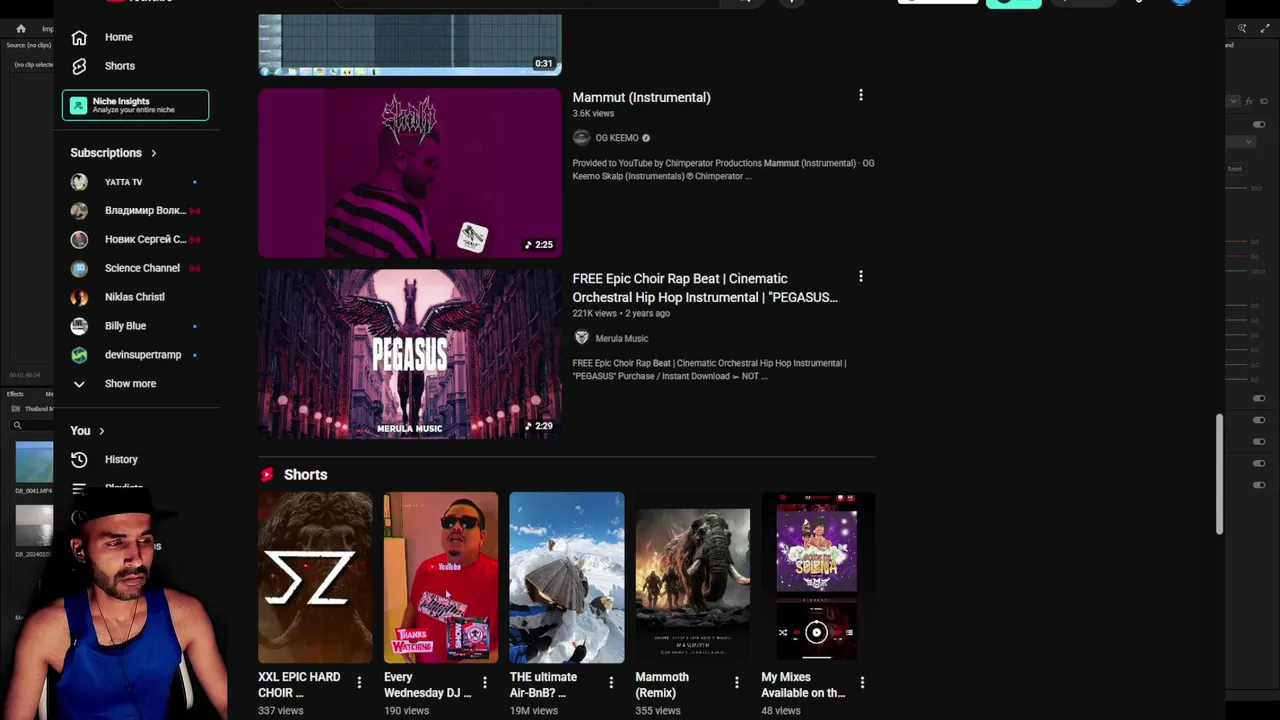Image resolution: width=1280 pixels, height=720 pixels.
Task: Select the D8_0041.MP4 clip in Premiere project
Action: pos(34,462)
